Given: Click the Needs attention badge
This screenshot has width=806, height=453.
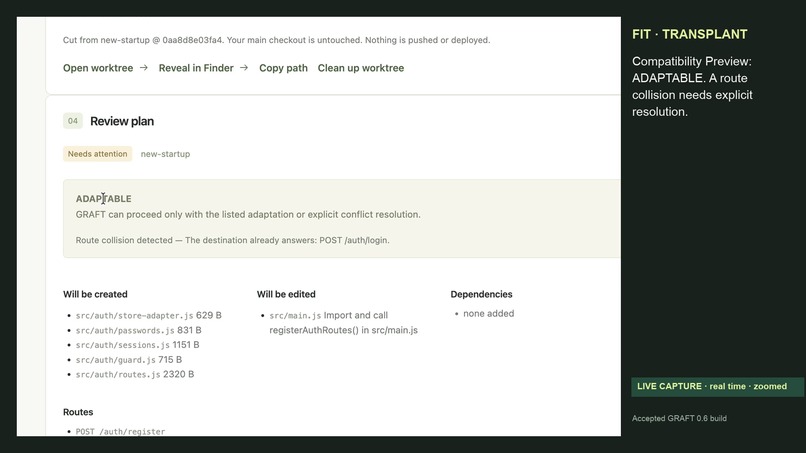Looking at the screenshot, I should click(x=98, y=154).
